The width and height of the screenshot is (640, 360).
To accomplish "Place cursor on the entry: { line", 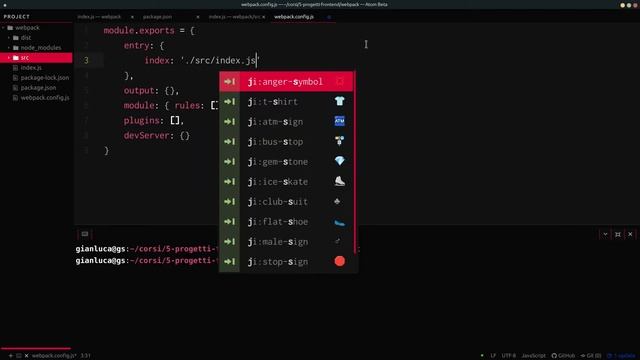I will 144,46.
